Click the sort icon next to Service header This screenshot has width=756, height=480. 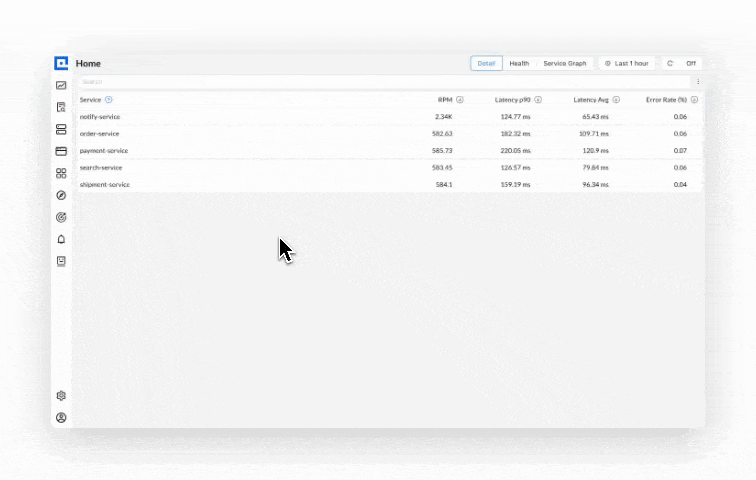pyautogui.click(x=108, y=100)
